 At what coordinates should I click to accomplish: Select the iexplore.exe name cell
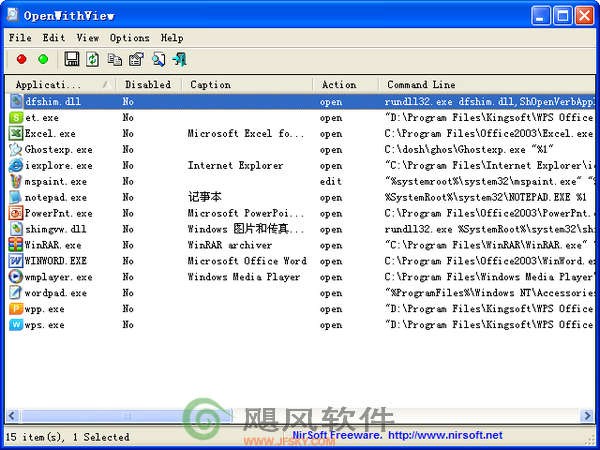point(59,165)
